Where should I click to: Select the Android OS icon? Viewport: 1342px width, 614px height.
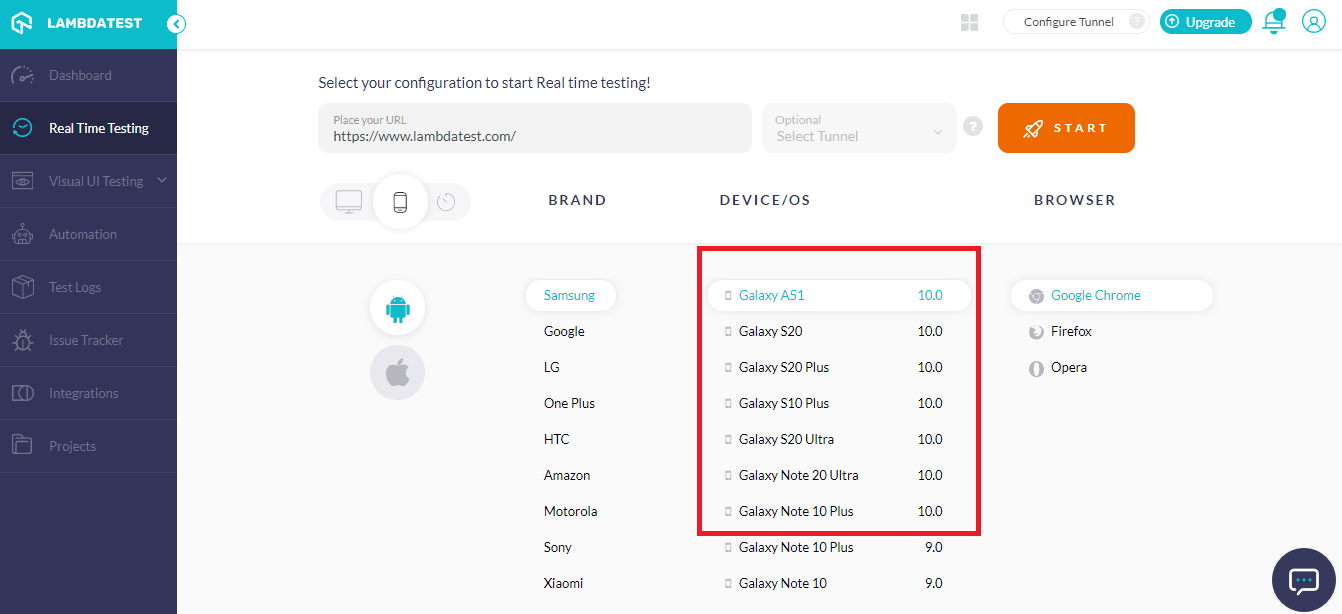397,308
